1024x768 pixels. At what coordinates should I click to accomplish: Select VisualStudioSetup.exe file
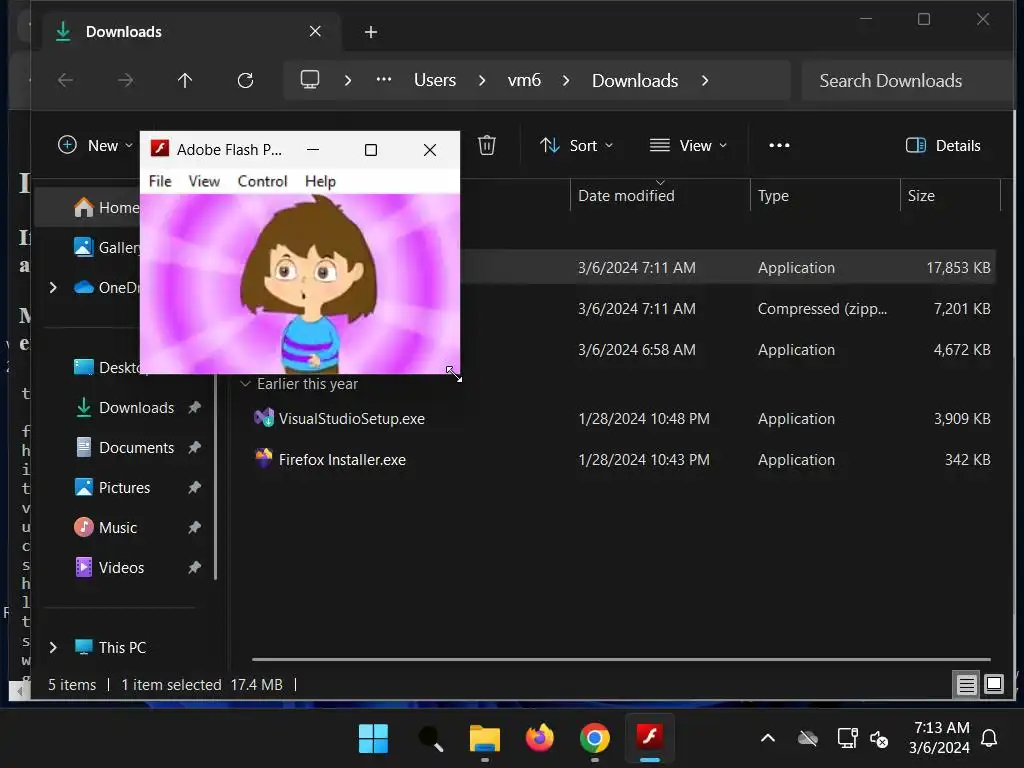351,419
